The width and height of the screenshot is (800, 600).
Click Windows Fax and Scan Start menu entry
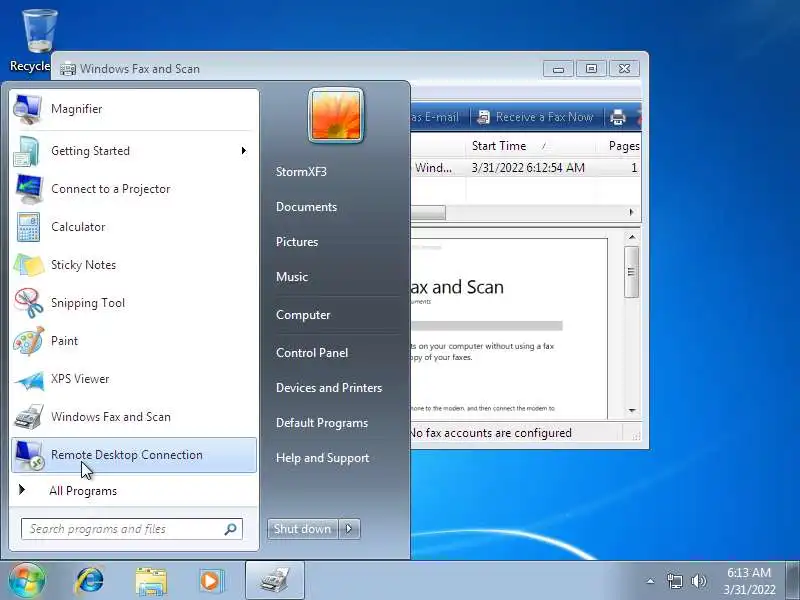coord(134,417)
